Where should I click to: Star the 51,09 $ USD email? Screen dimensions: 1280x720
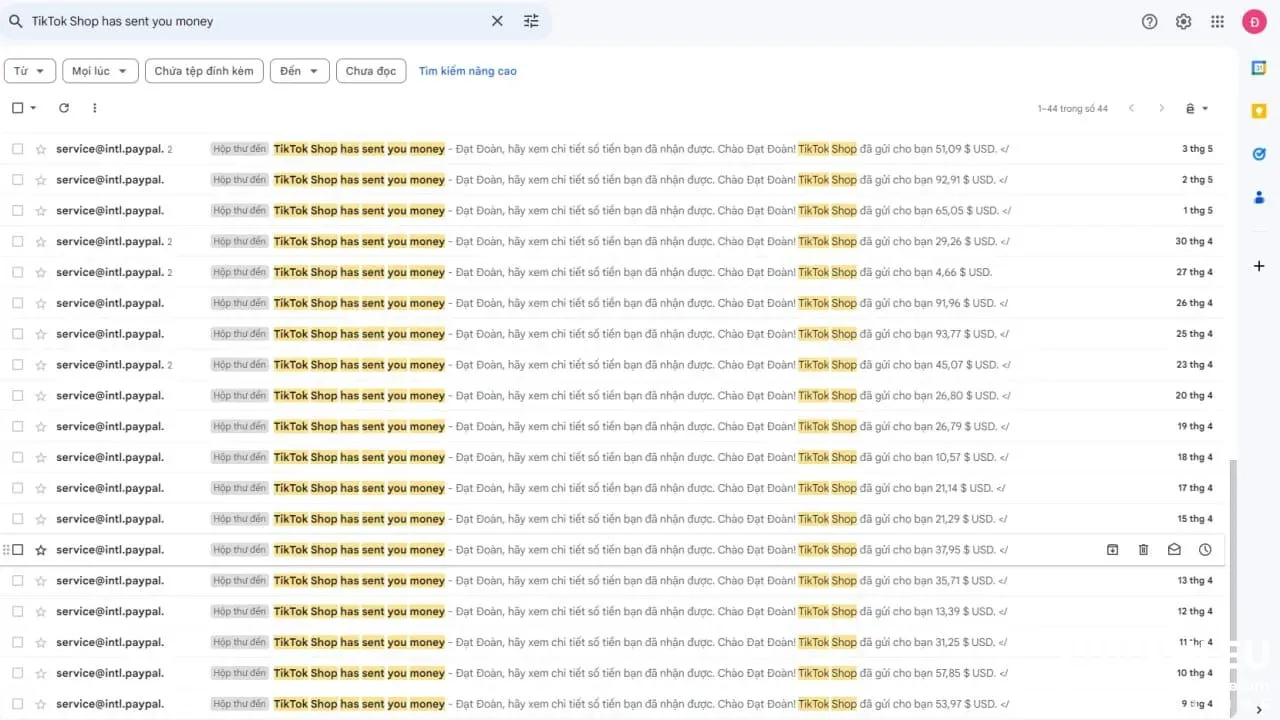tap(41, 149)
